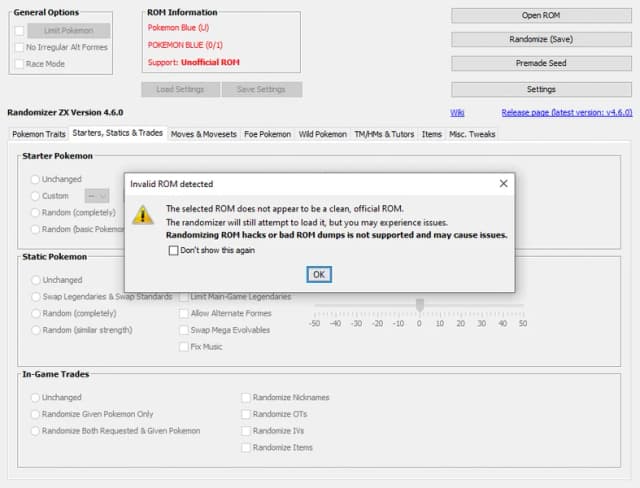Viewport: 640px width, 488px height.
Task: Switch to the Pokemon Traits tab
Action: tap(39, 134)
